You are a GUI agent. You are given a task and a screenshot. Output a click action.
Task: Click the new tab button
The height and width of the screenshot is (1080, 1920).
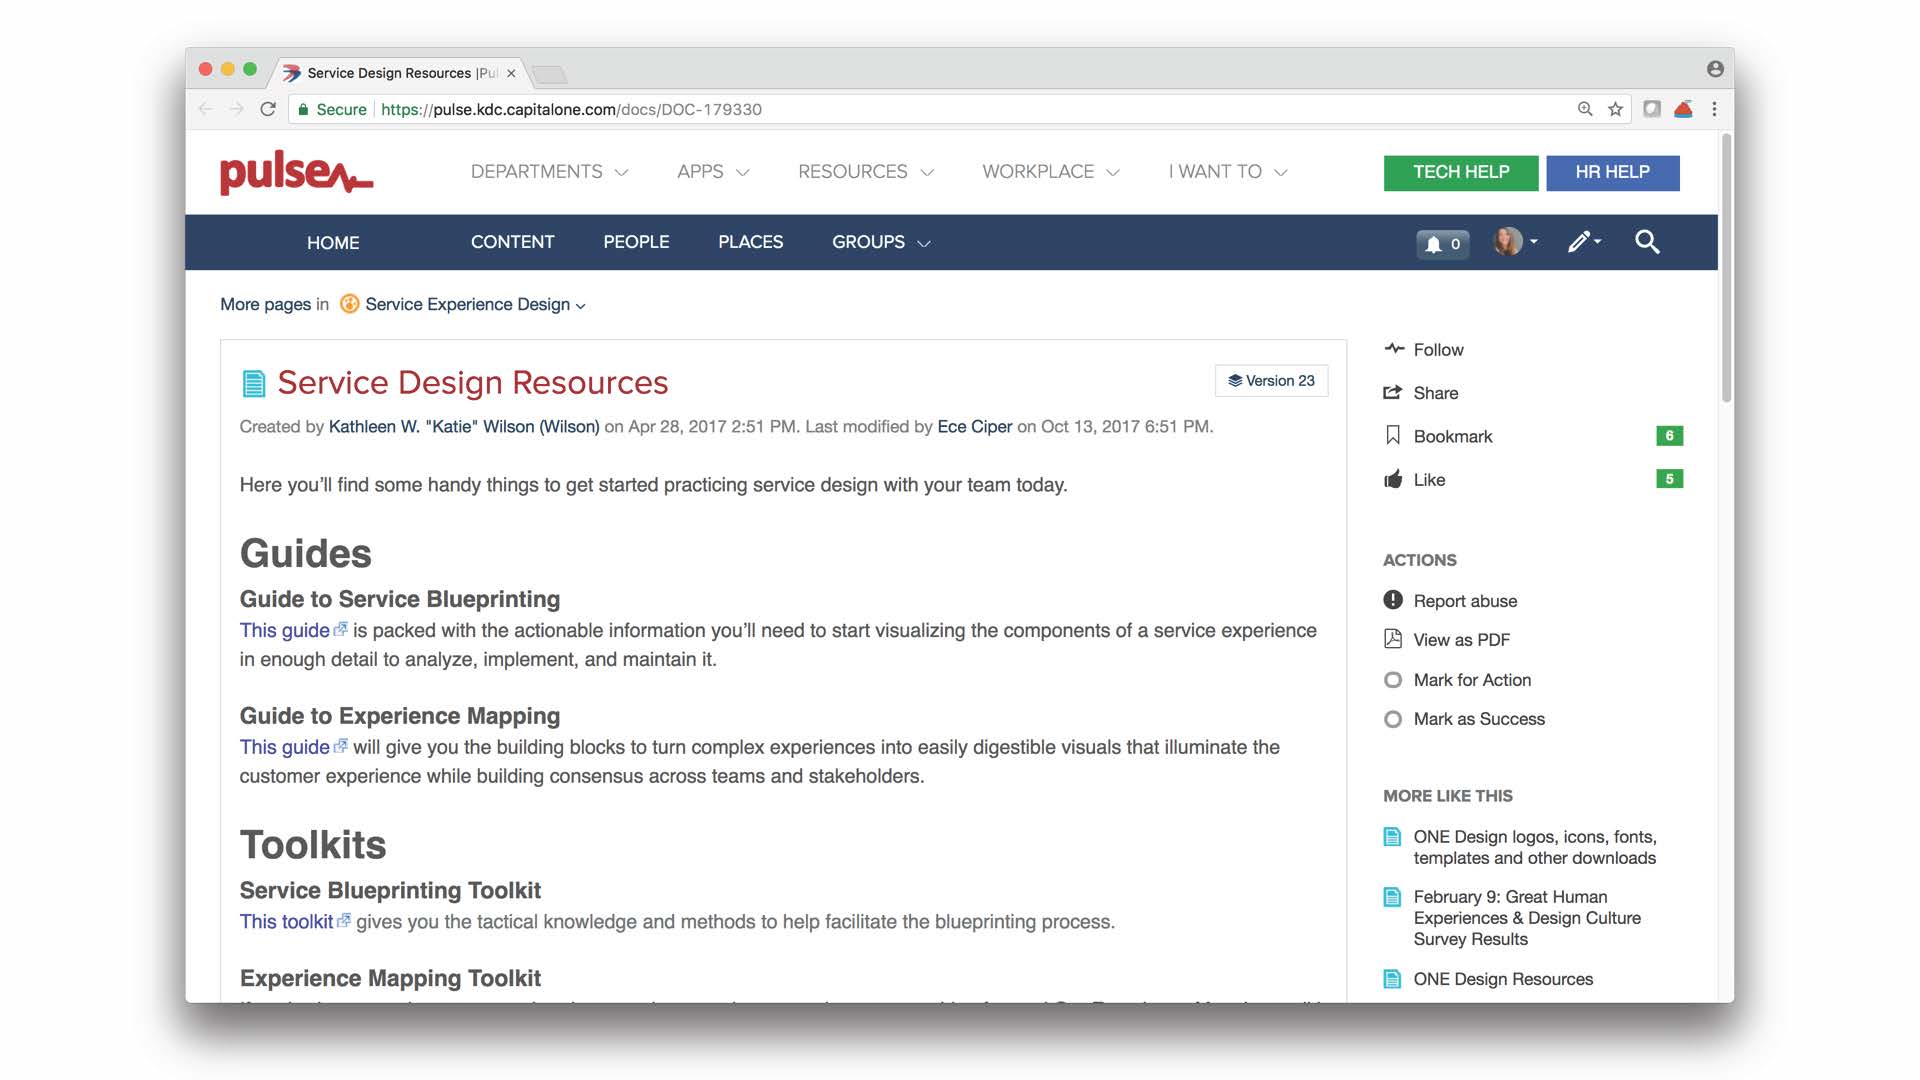coord(549,74)
